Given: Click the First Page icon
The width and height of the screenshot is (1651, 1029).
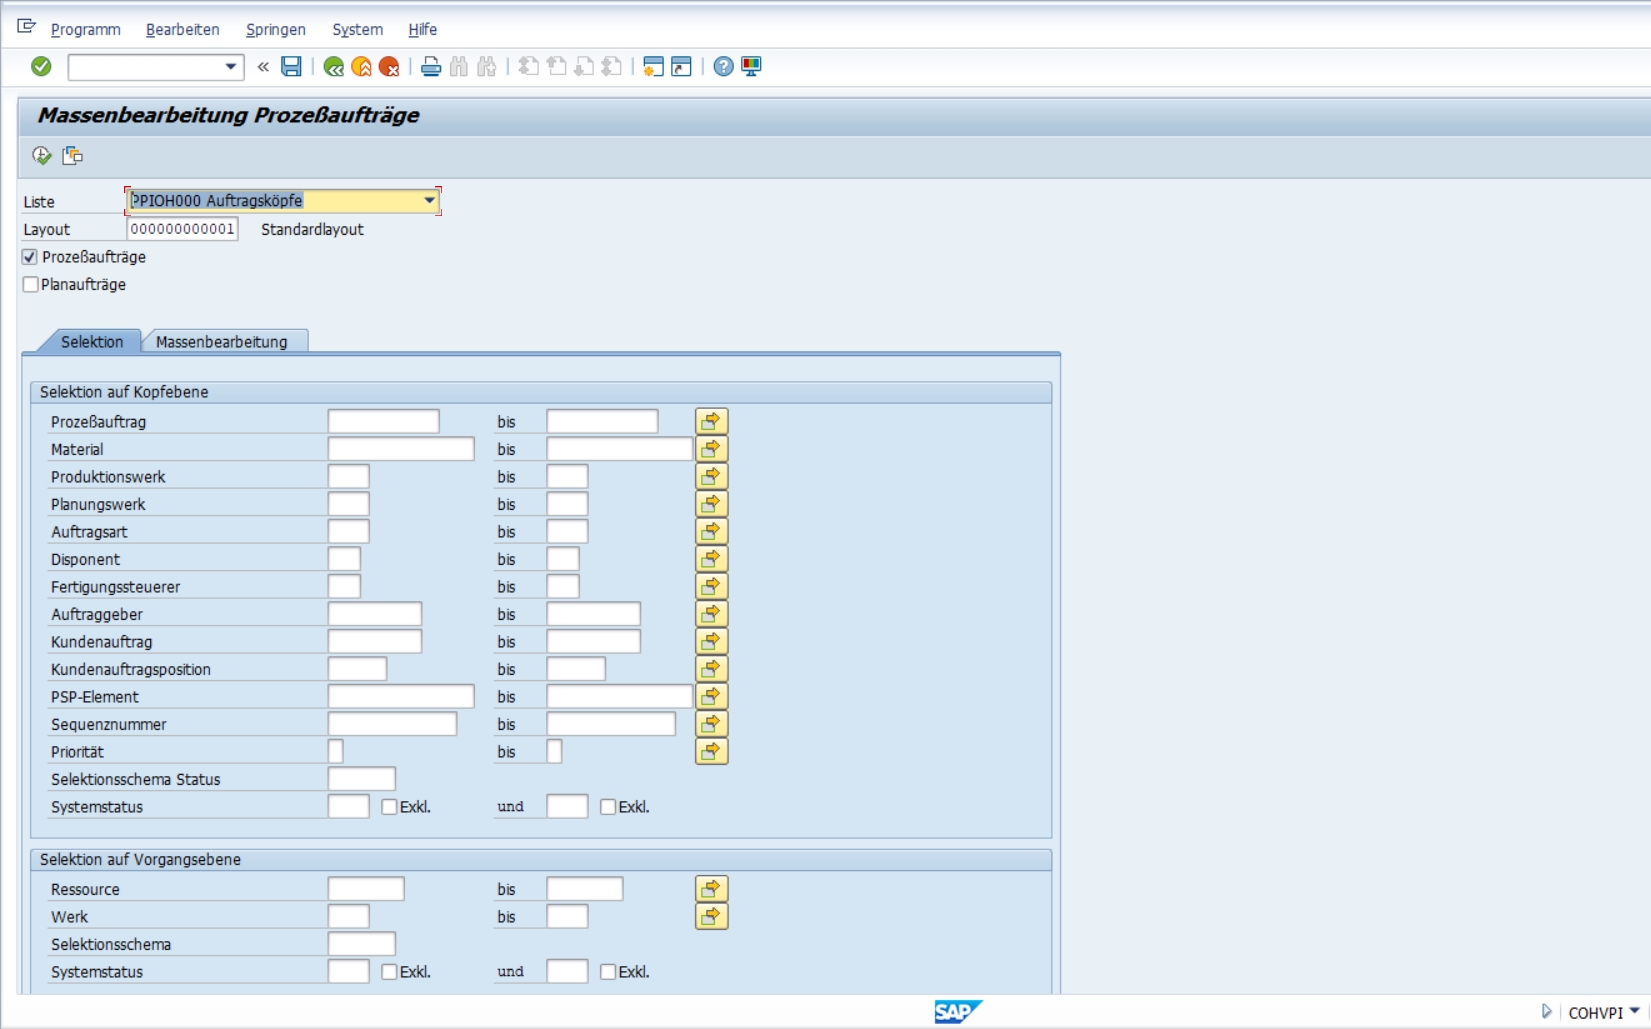Looking at the screenshot, I should [x=529, y=66].
